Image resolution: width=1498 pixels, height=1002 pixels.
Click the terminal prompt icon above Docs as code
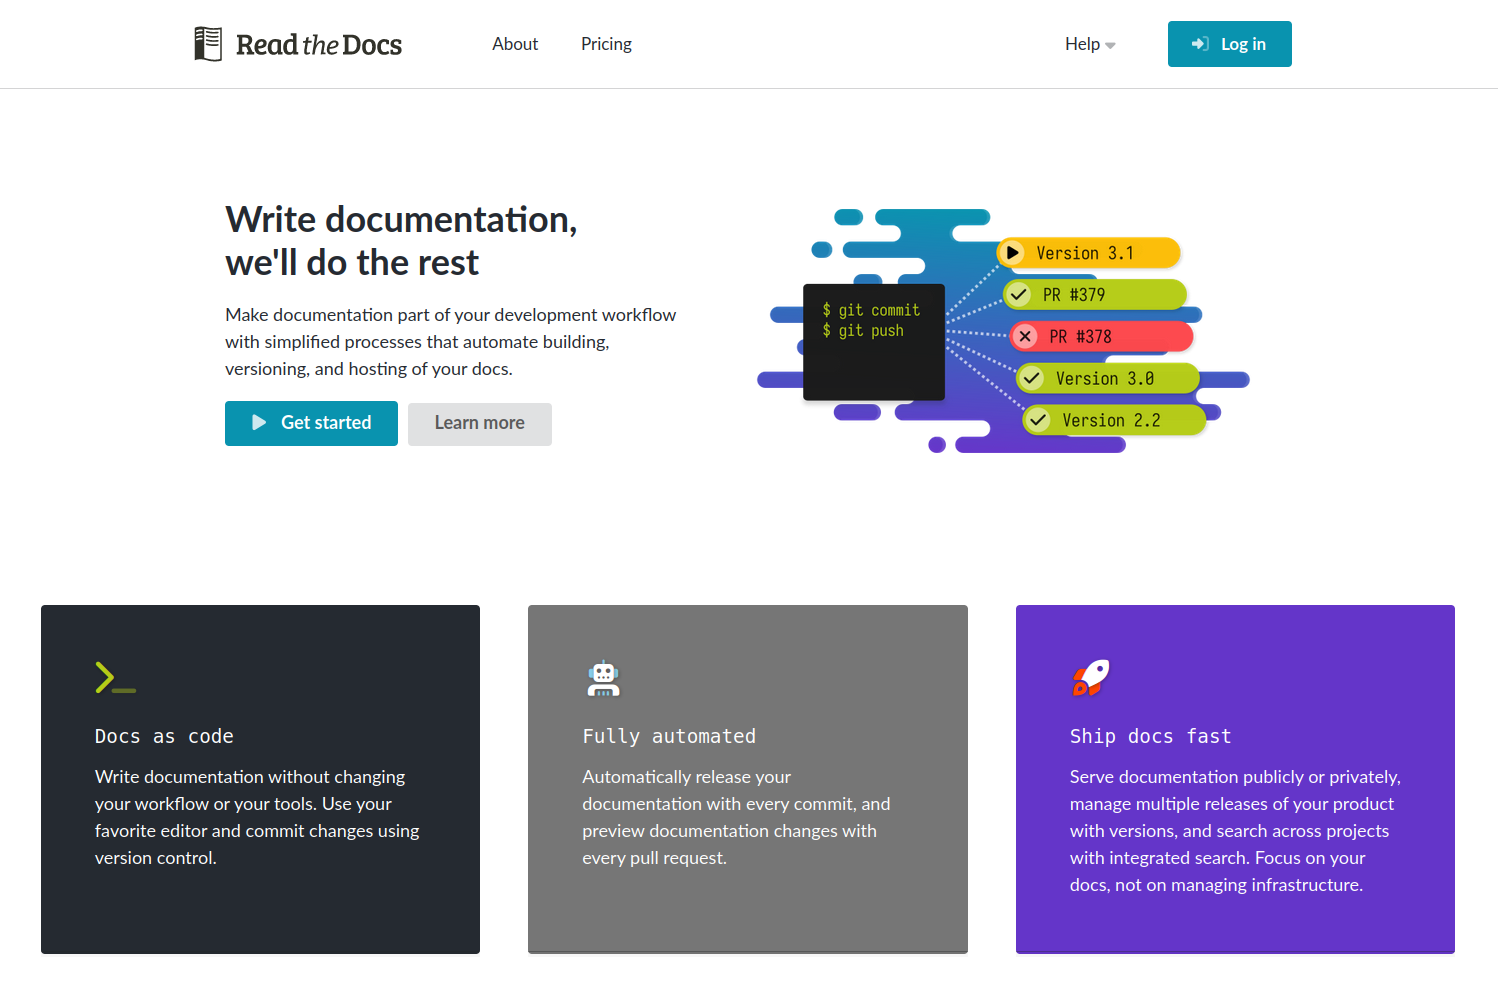pyautogui.click(x=114, y=678)
